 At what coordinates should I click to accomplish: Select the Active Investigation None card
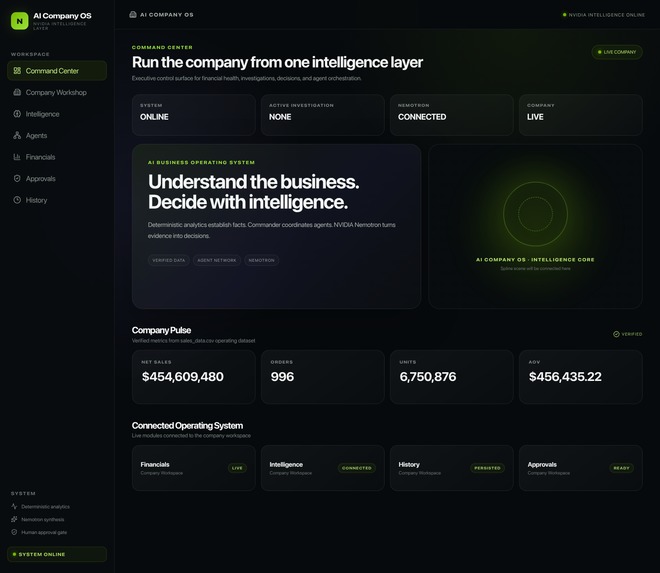pyautogui.click(x=322, y=115)
